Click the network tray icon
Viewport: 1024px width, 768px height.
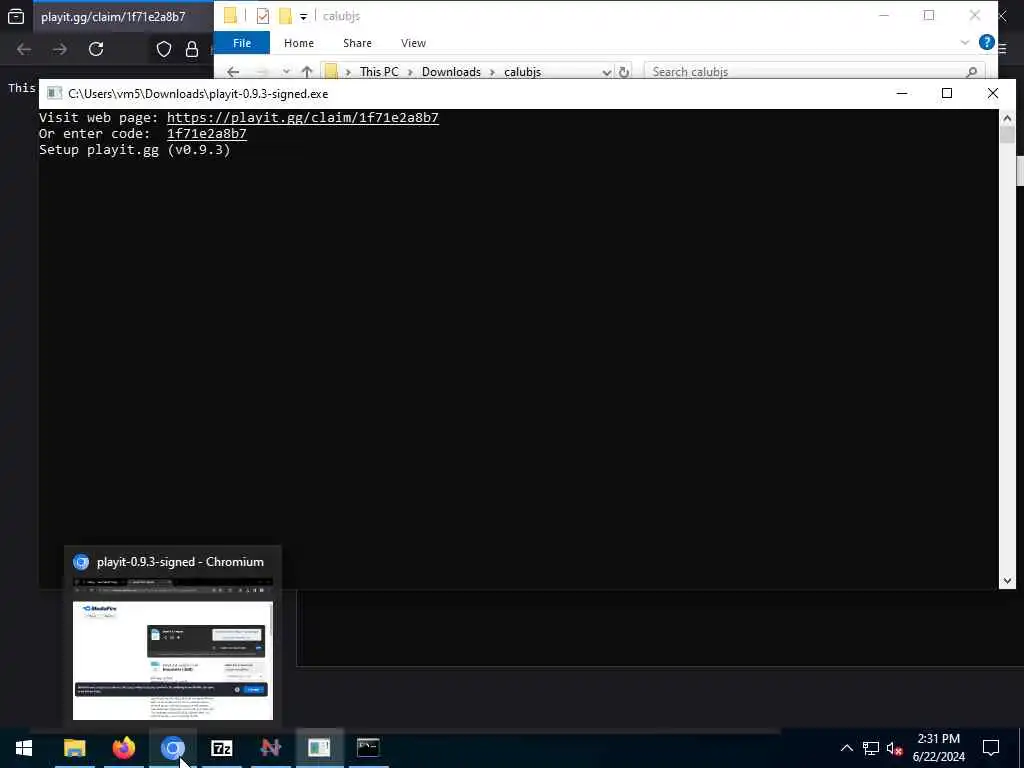(x=871, y=748)
